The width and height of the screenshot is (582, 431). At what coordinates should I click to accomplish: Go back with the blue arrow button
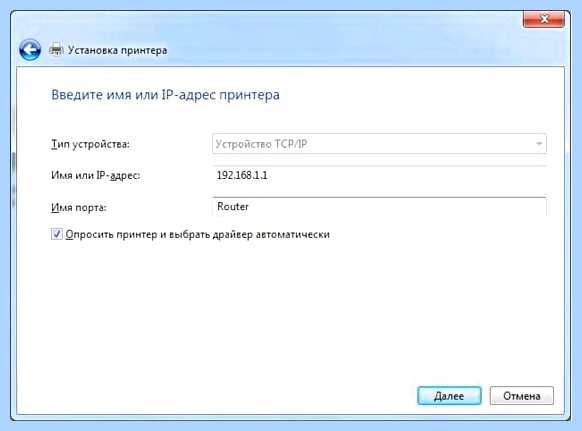(x=30, y=50)
